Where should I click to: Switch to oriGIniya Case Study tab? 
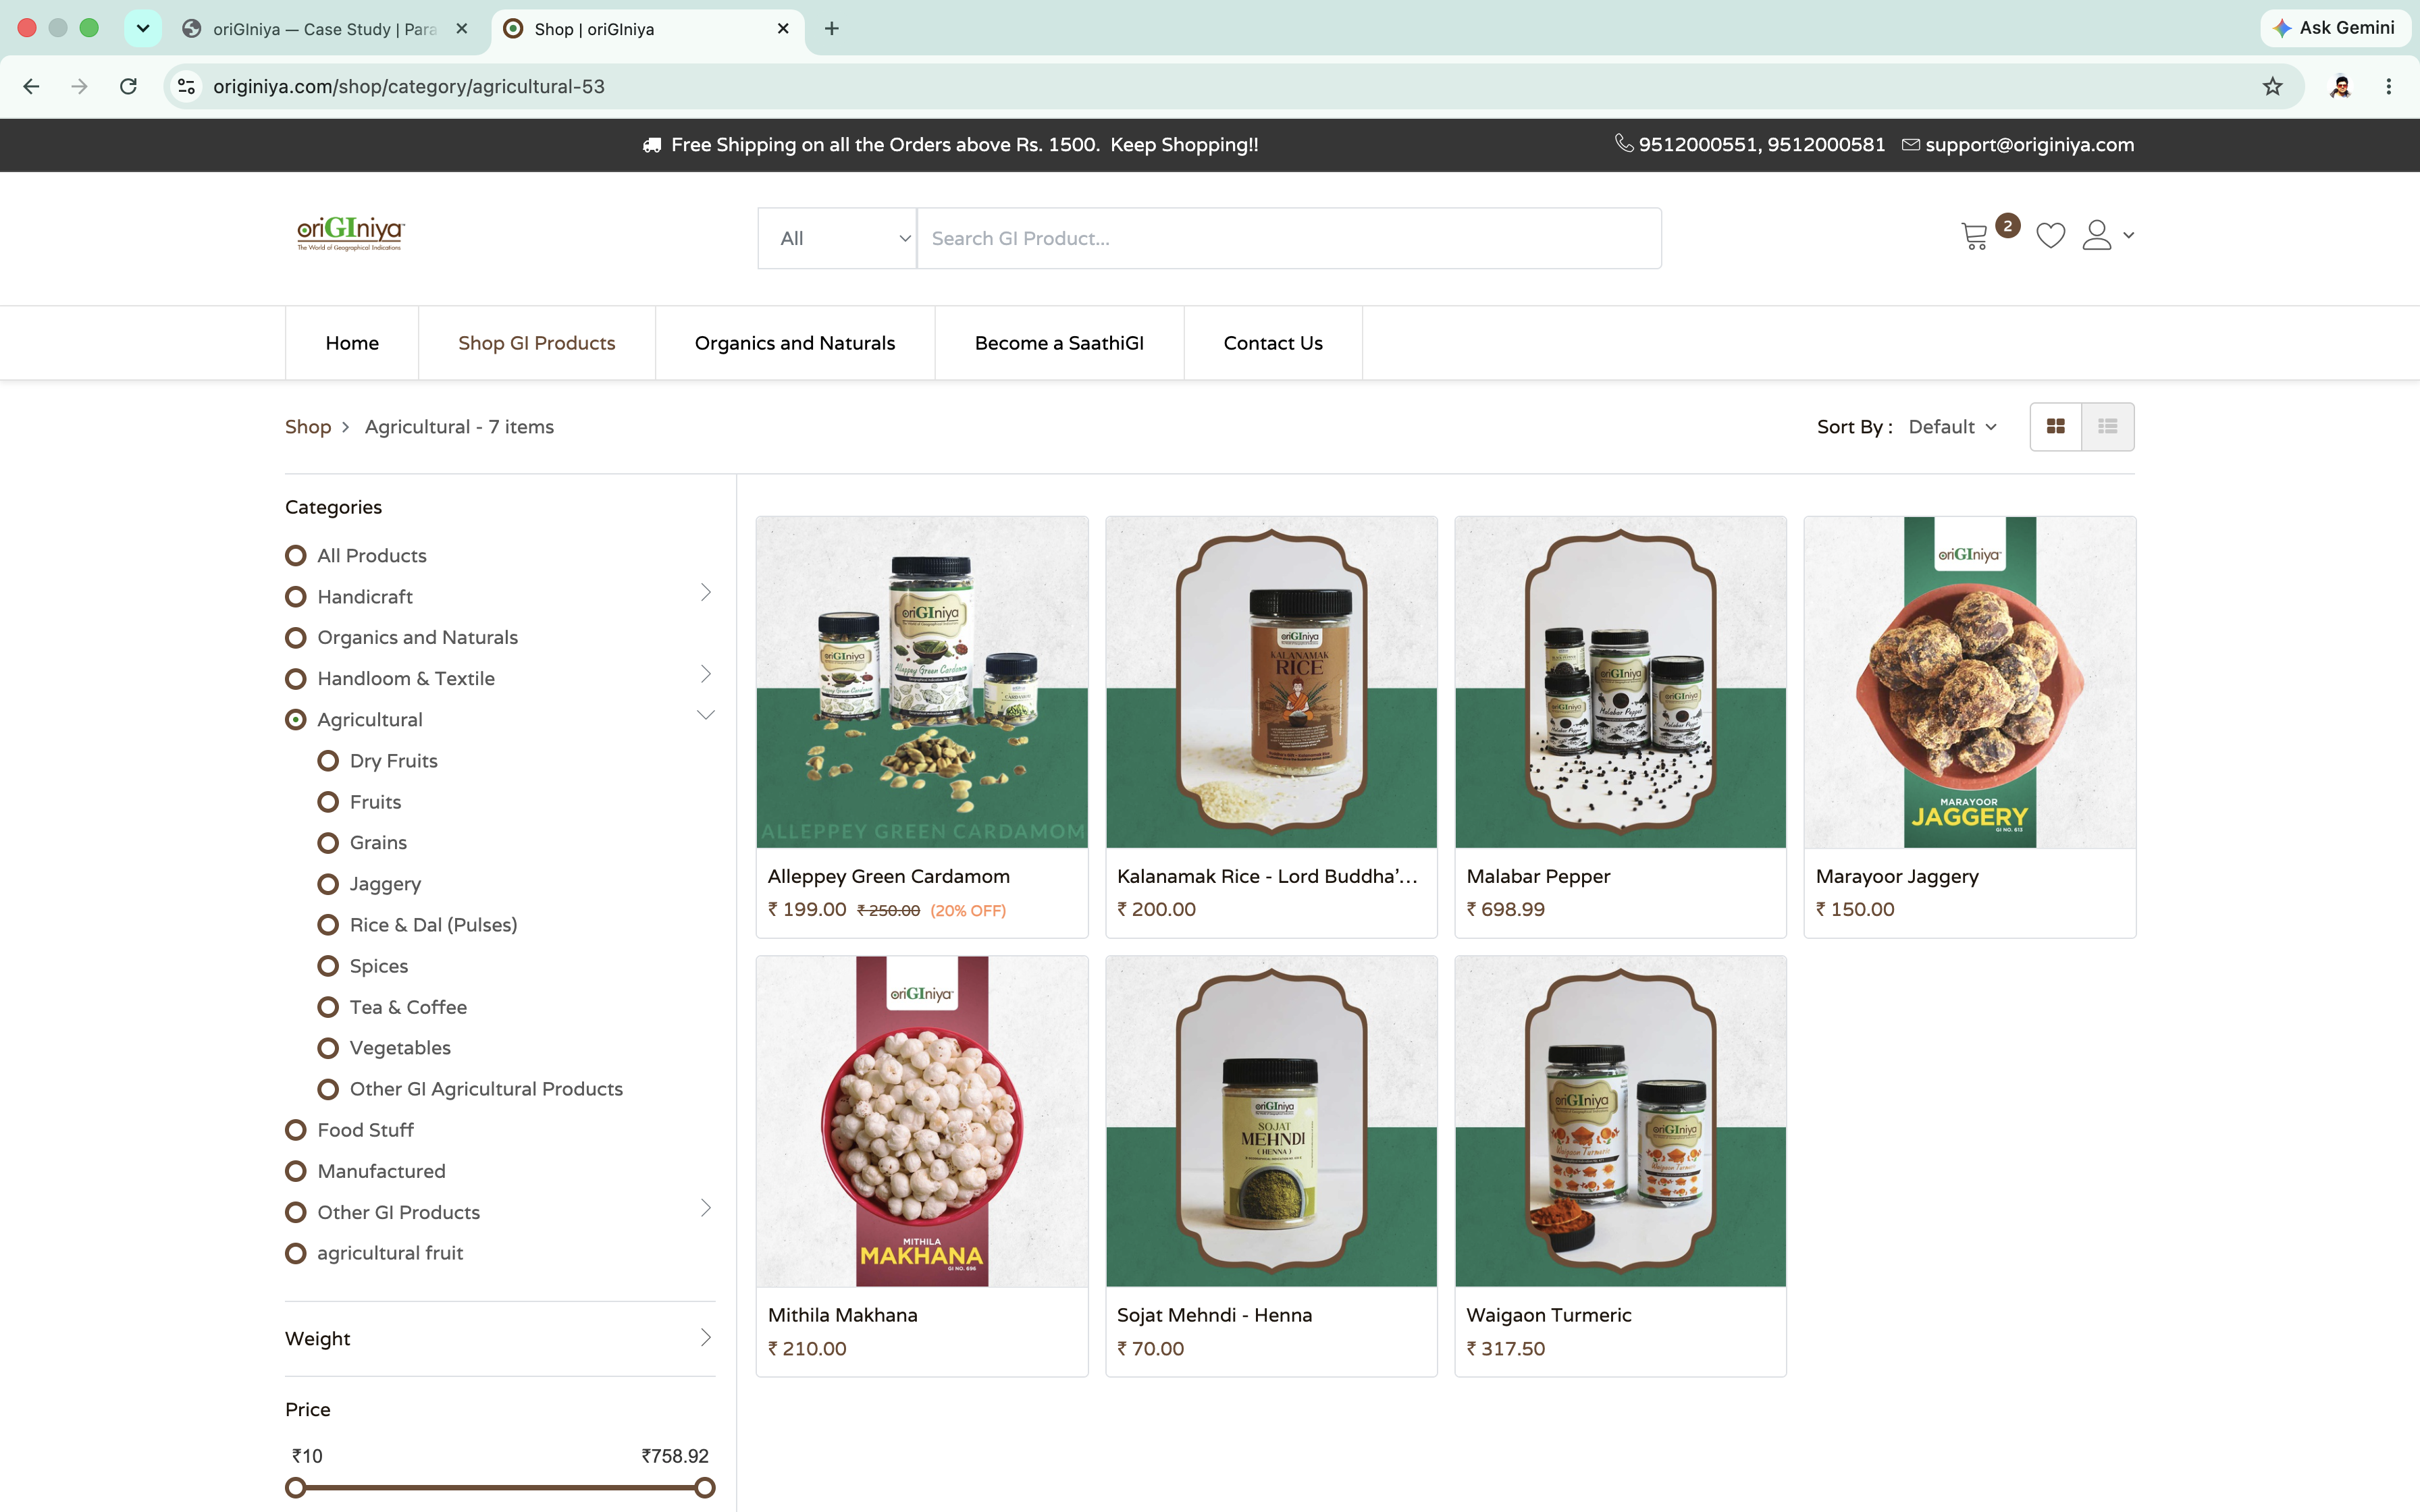pyautogui.click(x=325, y=29)
